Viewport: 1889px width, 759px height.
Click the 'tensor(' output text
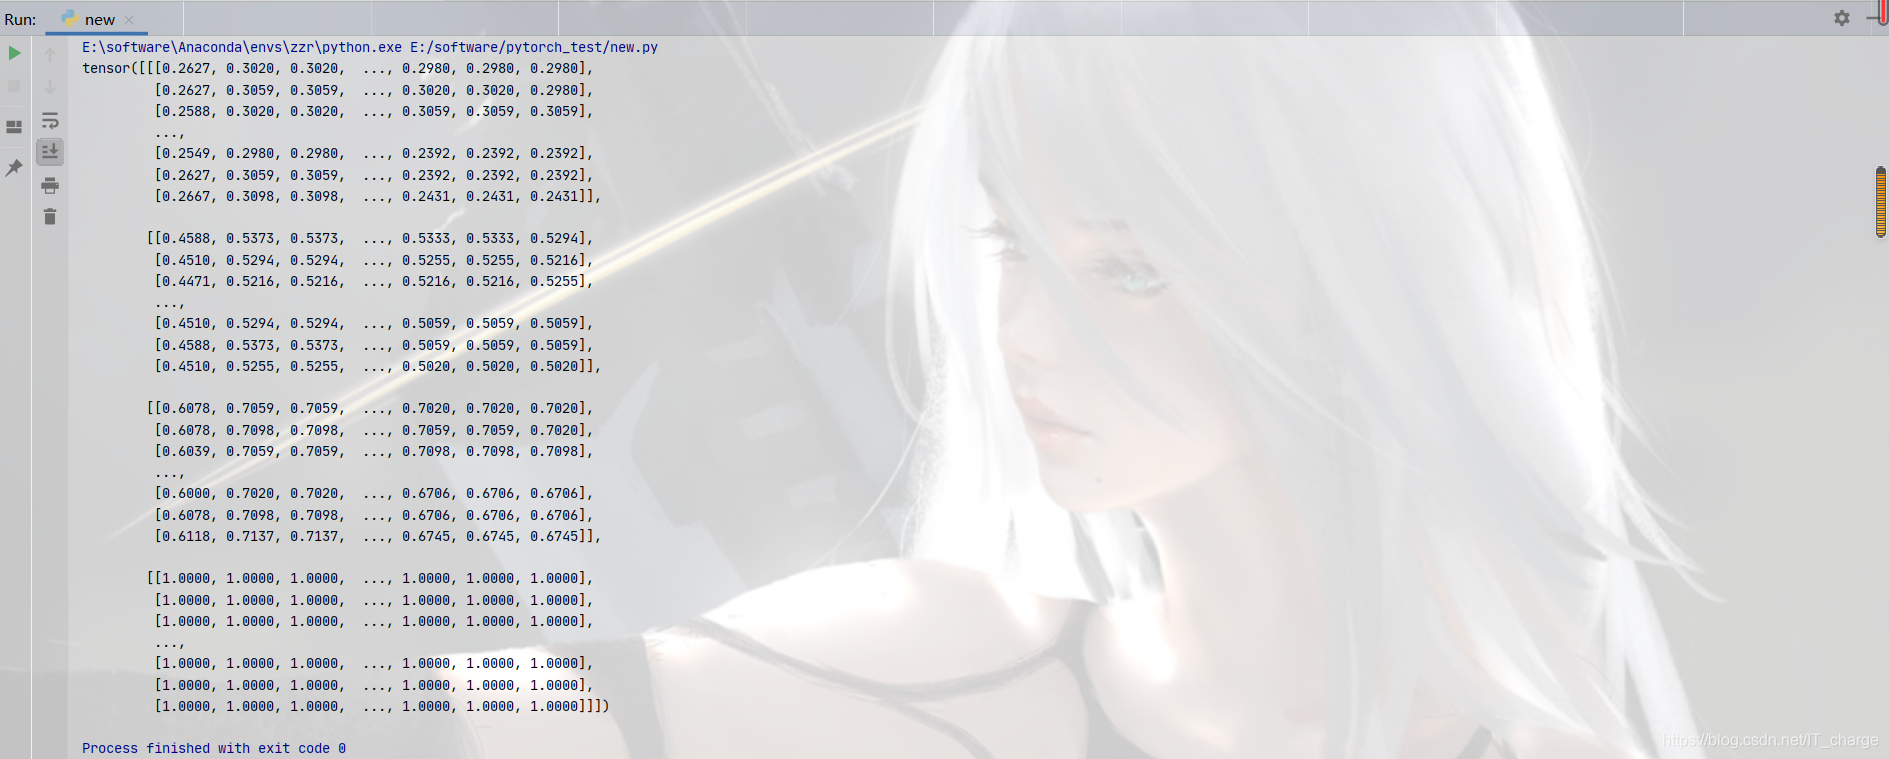(110, 68)
